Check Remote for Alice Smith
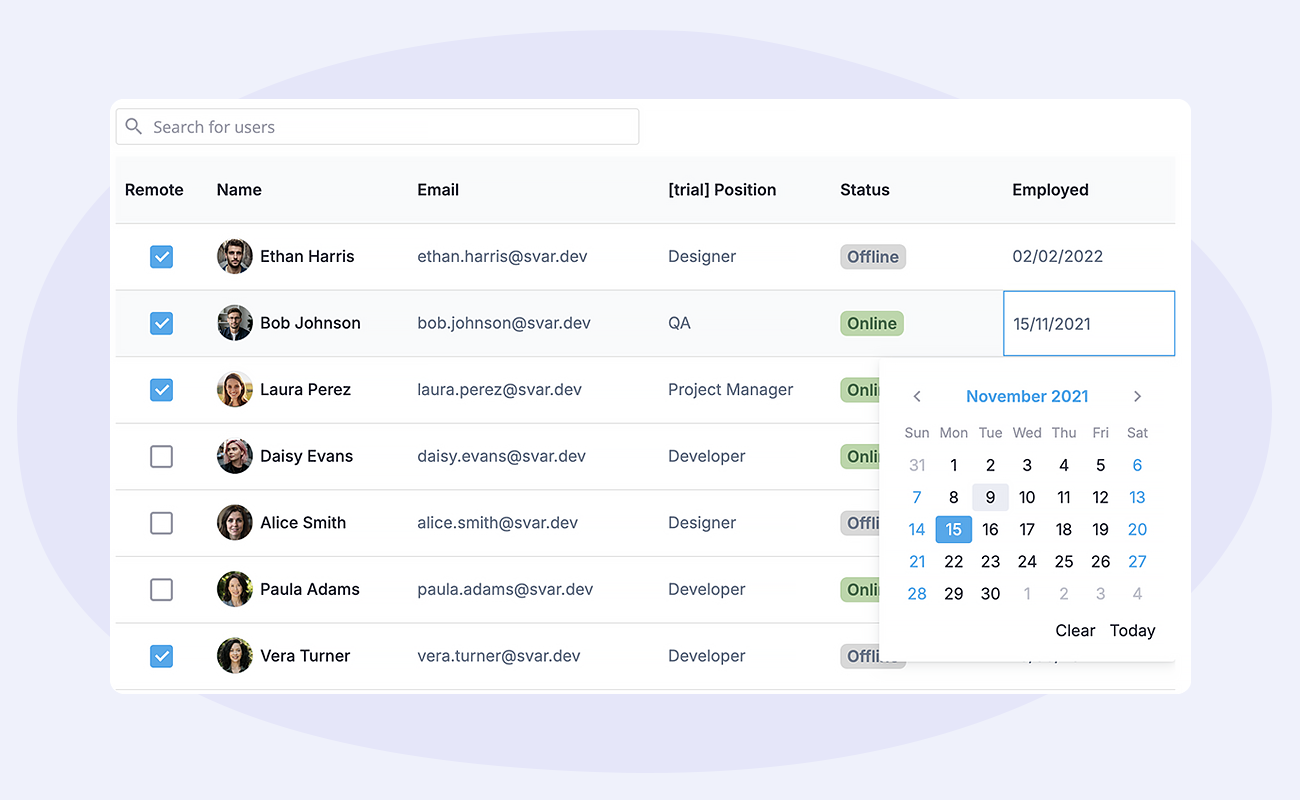1300x800 pixels. pos(161,523)
